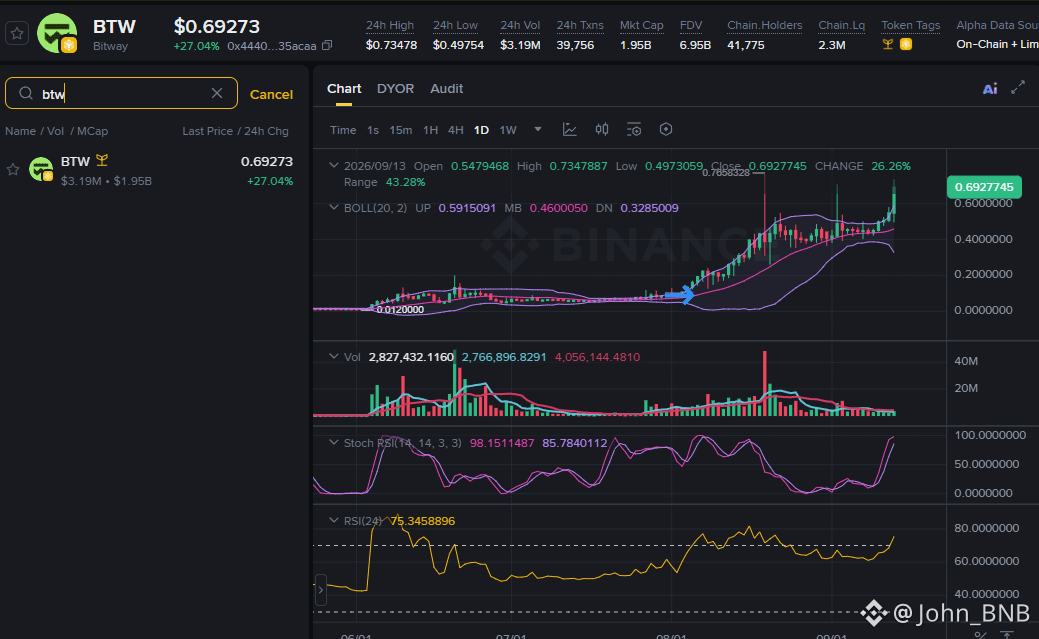Open the line chart type icon
This screenshot has width=1039, height=639.
pos(569,129)
